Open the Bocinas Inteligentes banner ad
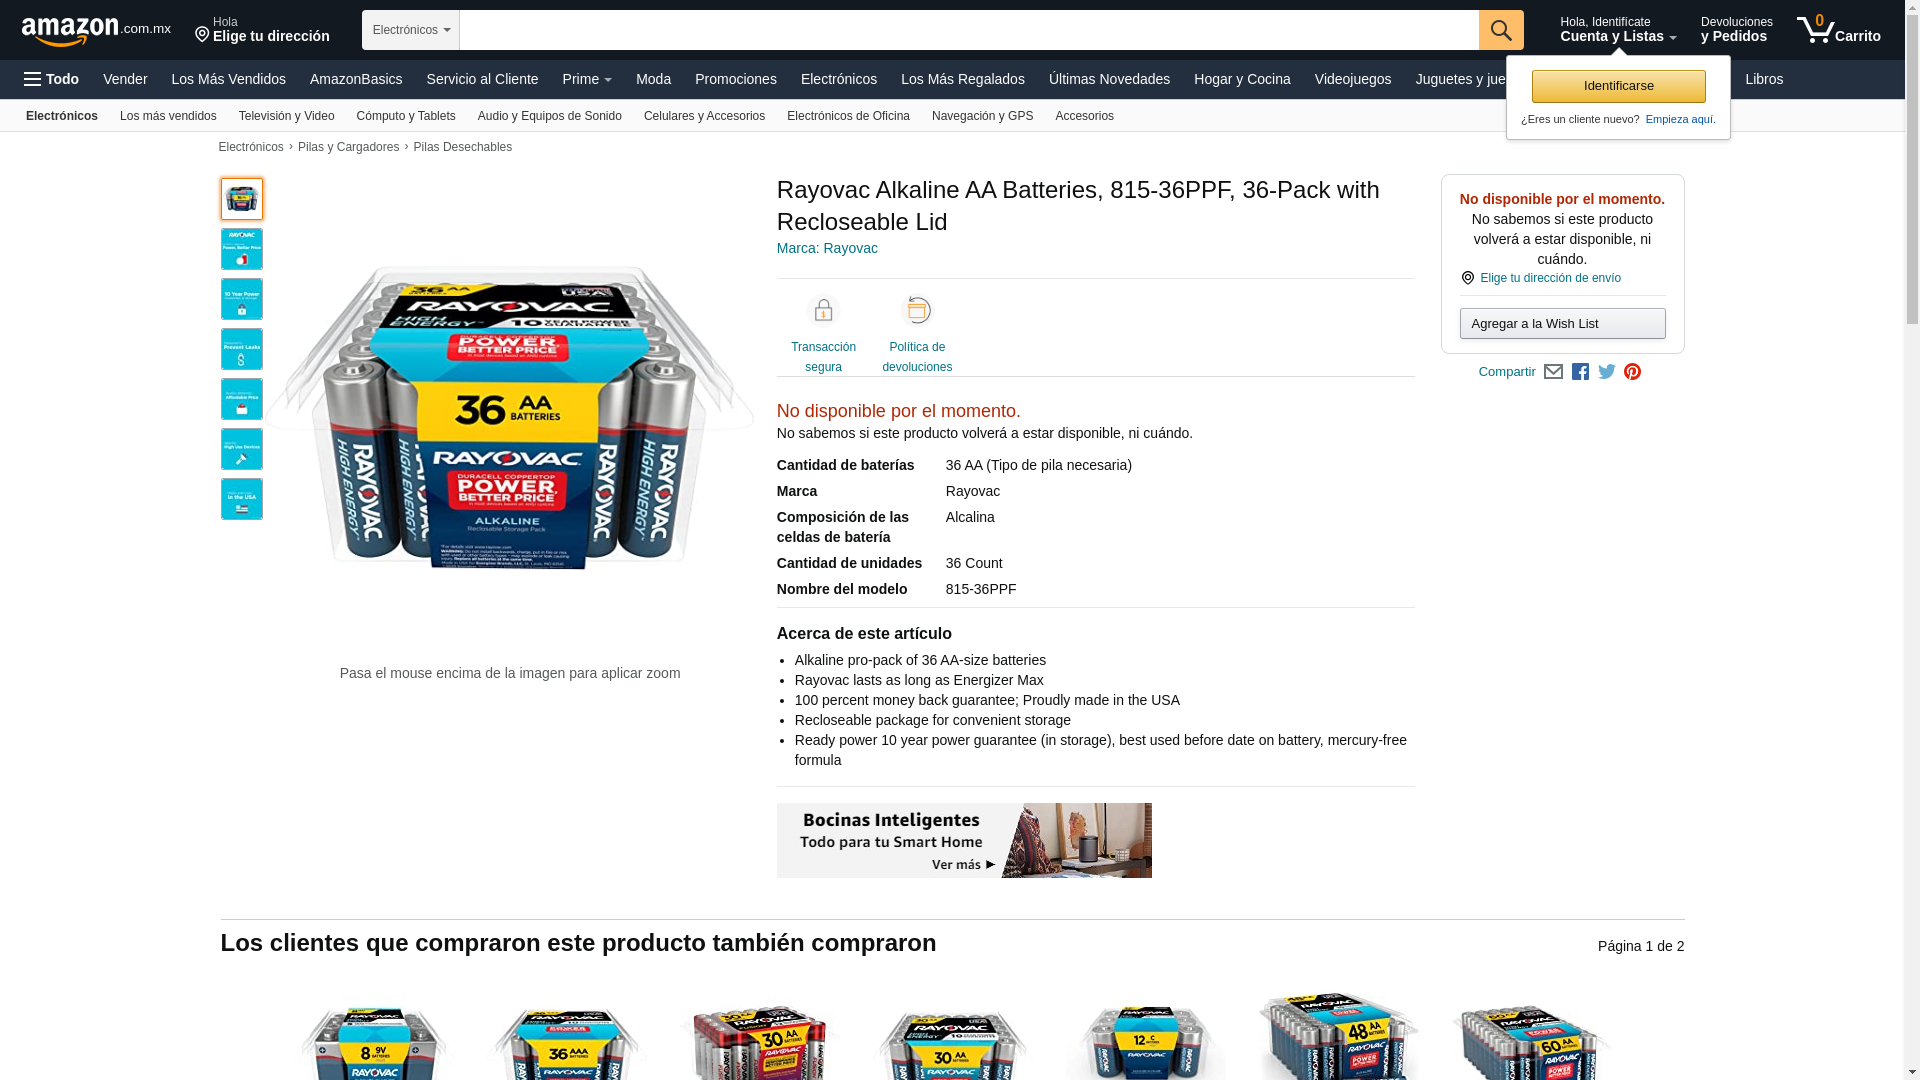 [x=964, y=840]
